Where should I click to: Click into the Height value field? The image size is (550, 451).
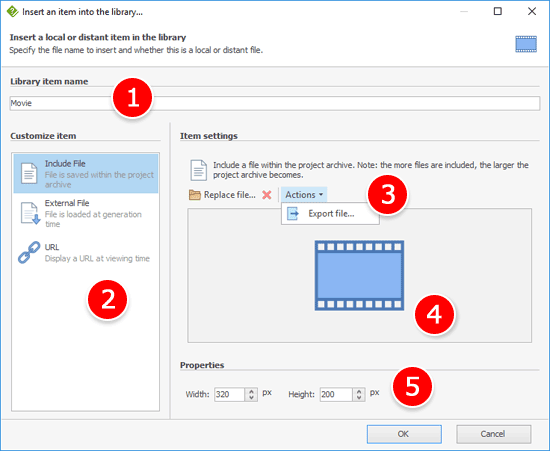coord(336,394)
